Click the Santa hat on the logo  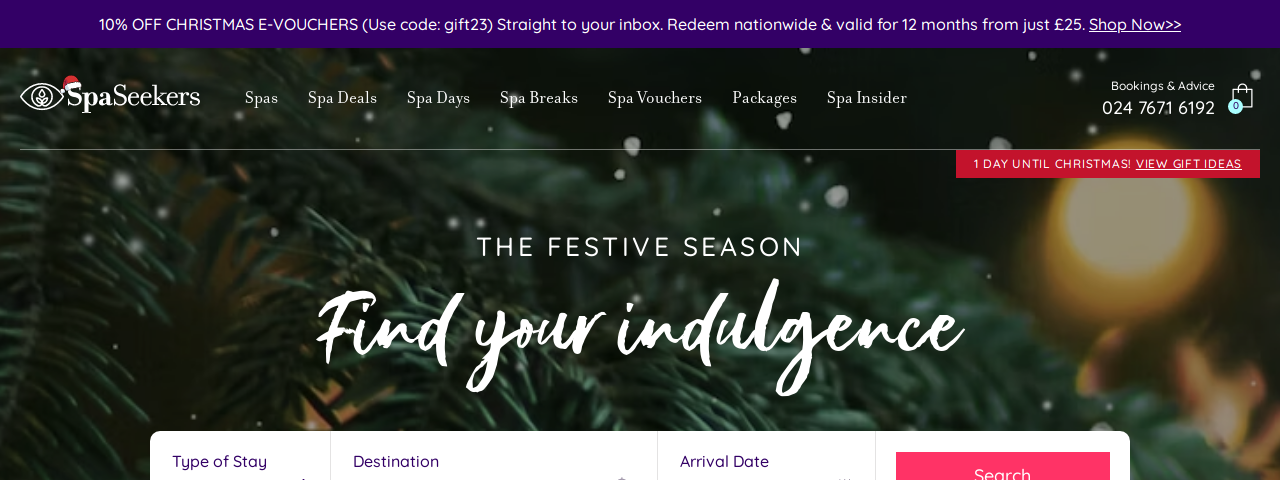point(71,84)
